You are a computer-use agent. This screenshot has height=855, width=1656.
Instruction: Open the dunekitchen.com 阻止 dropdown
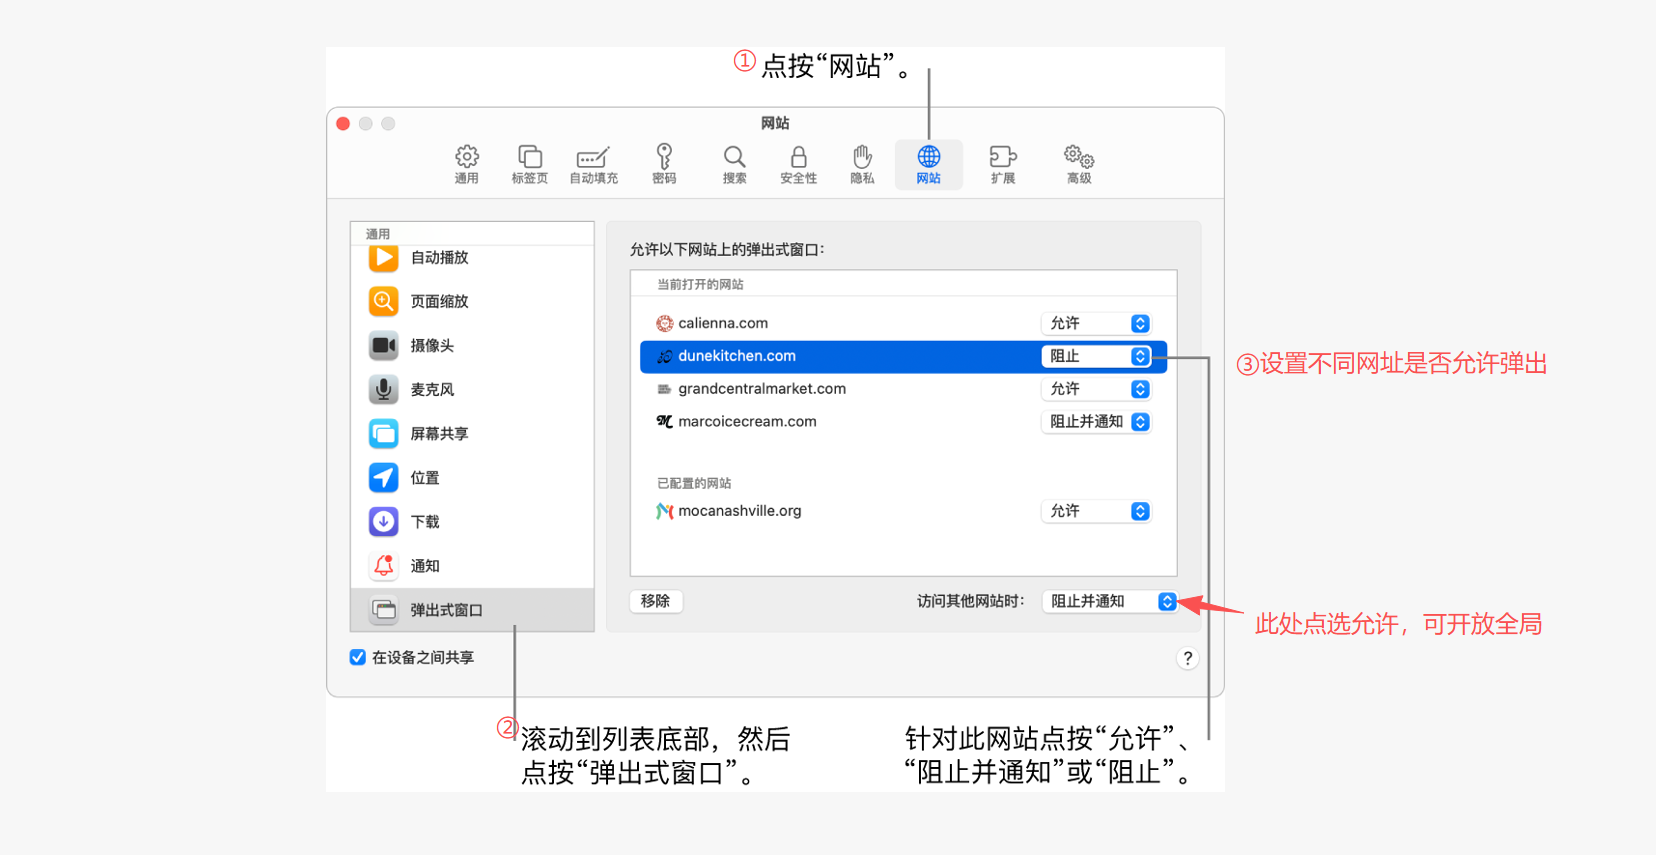click(1096, 356)
